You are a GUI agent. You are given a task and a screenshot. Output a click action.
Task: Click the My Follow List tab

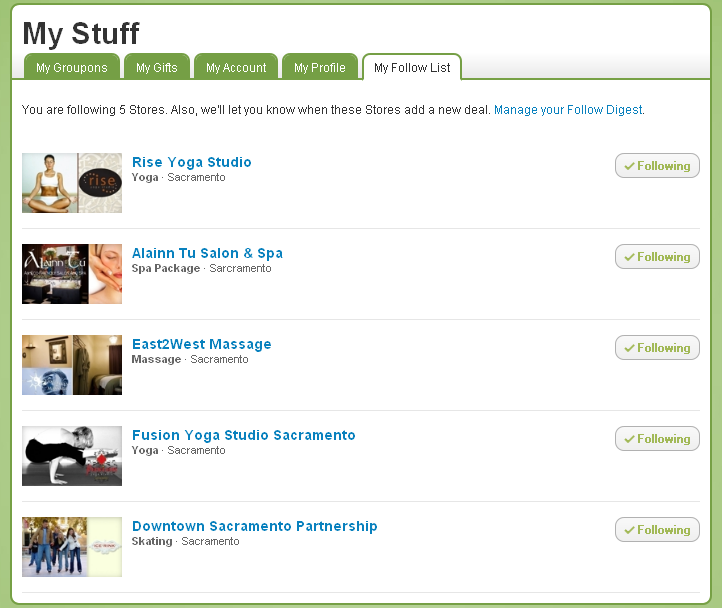pos(412,68)
